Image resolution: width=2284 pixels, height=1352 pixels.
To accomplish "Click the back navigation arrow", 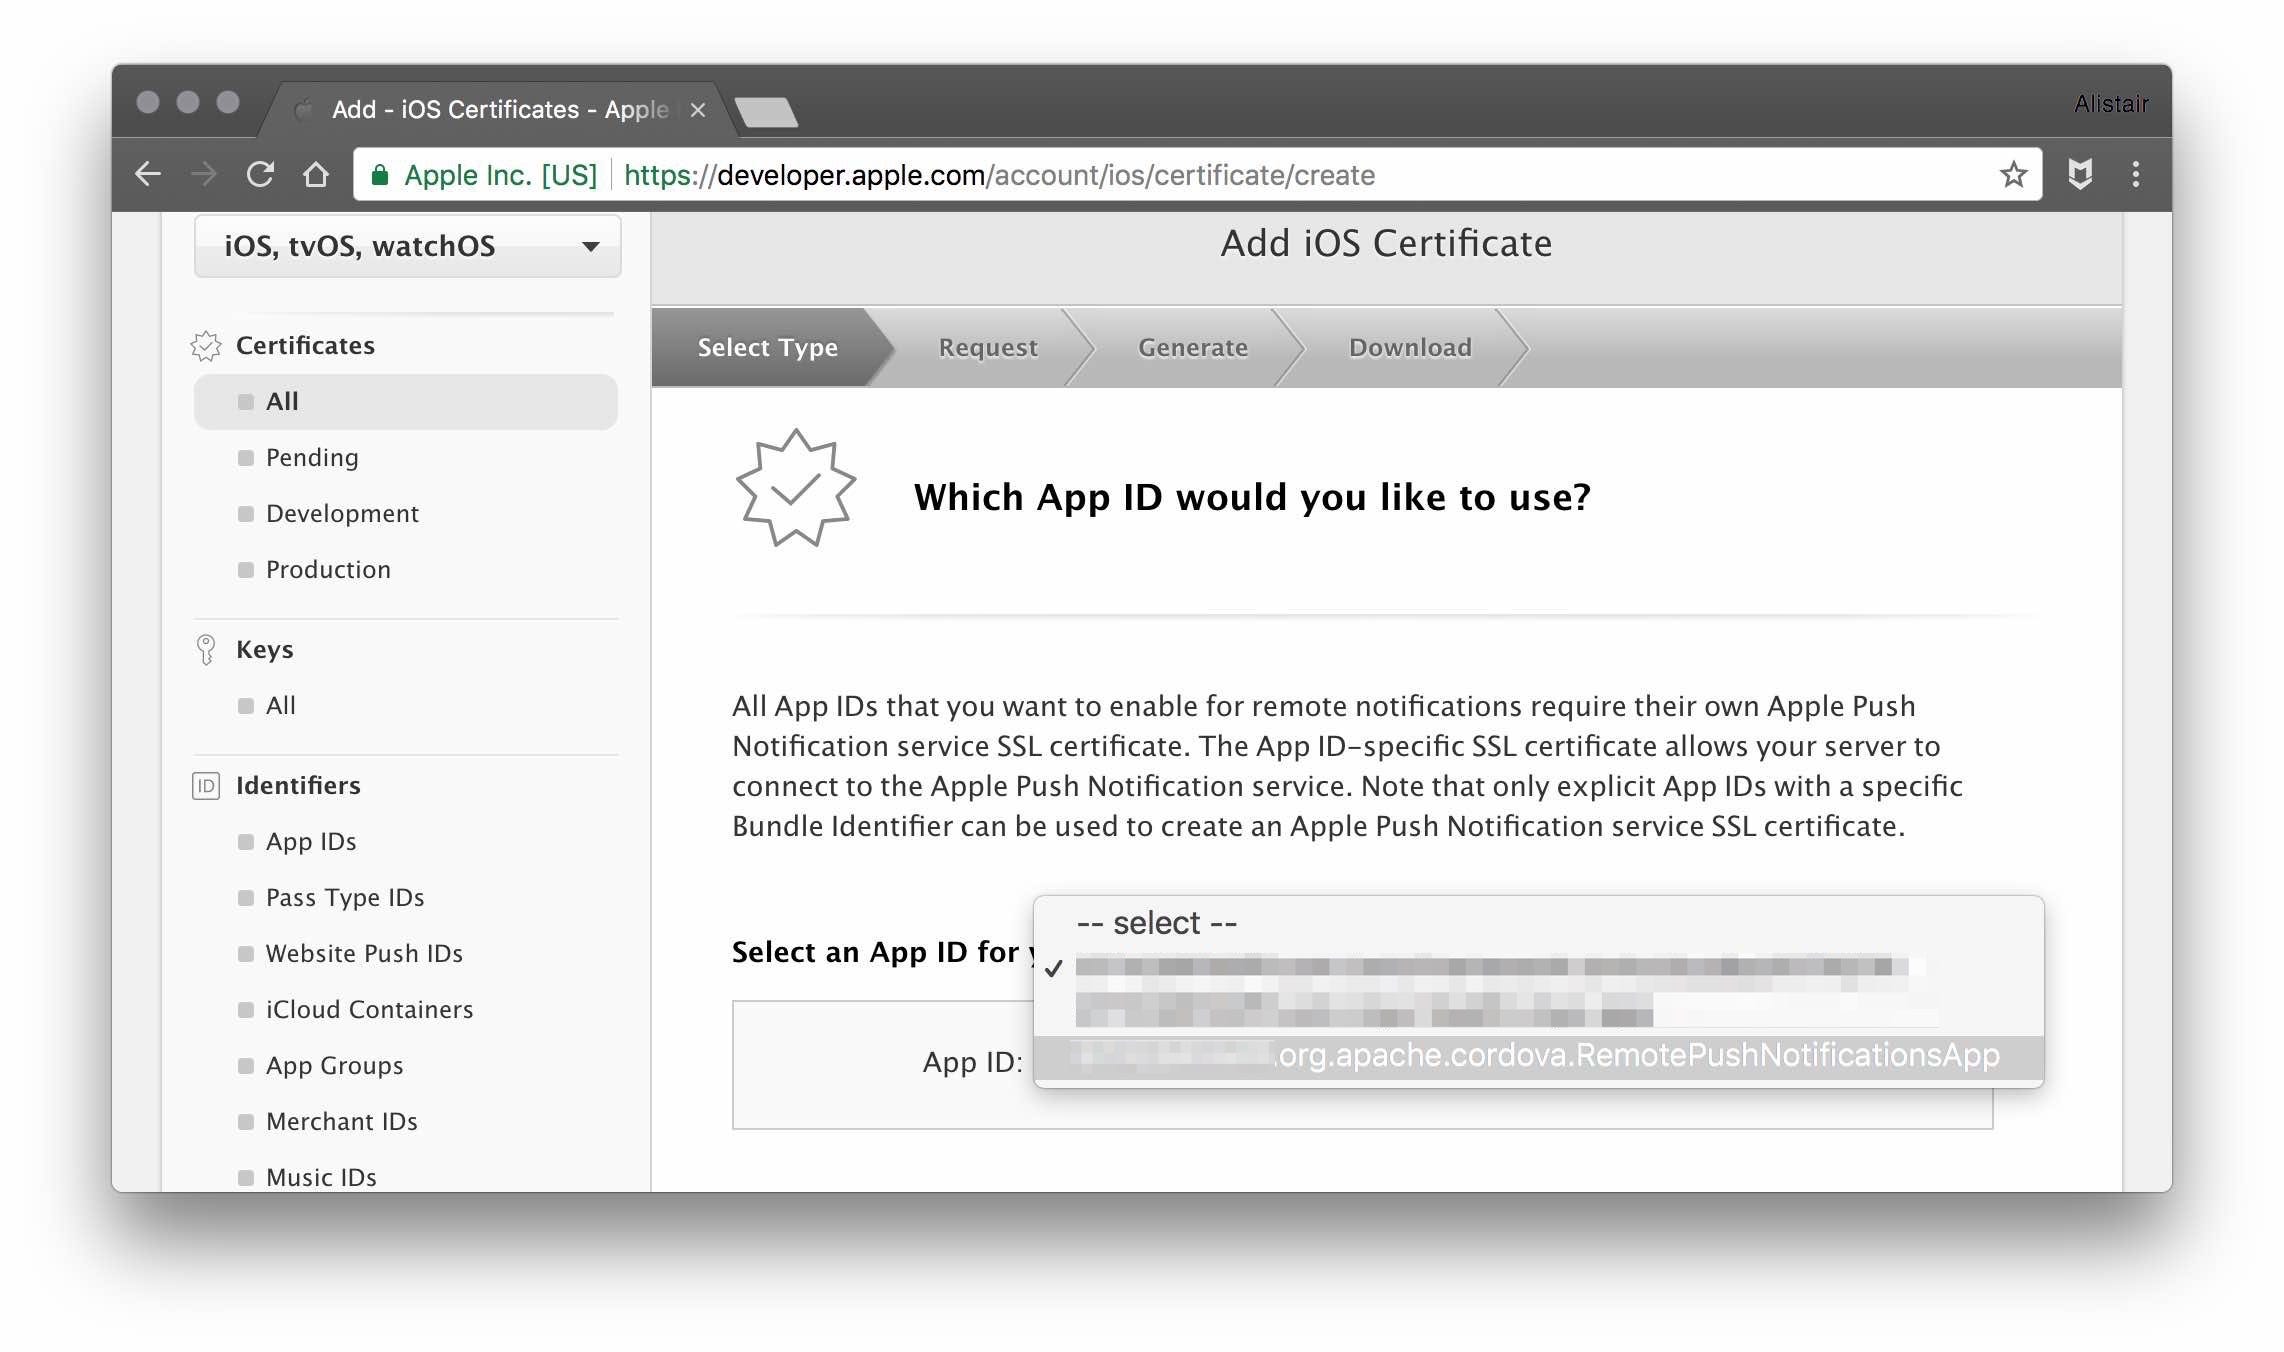I will 148,174.
